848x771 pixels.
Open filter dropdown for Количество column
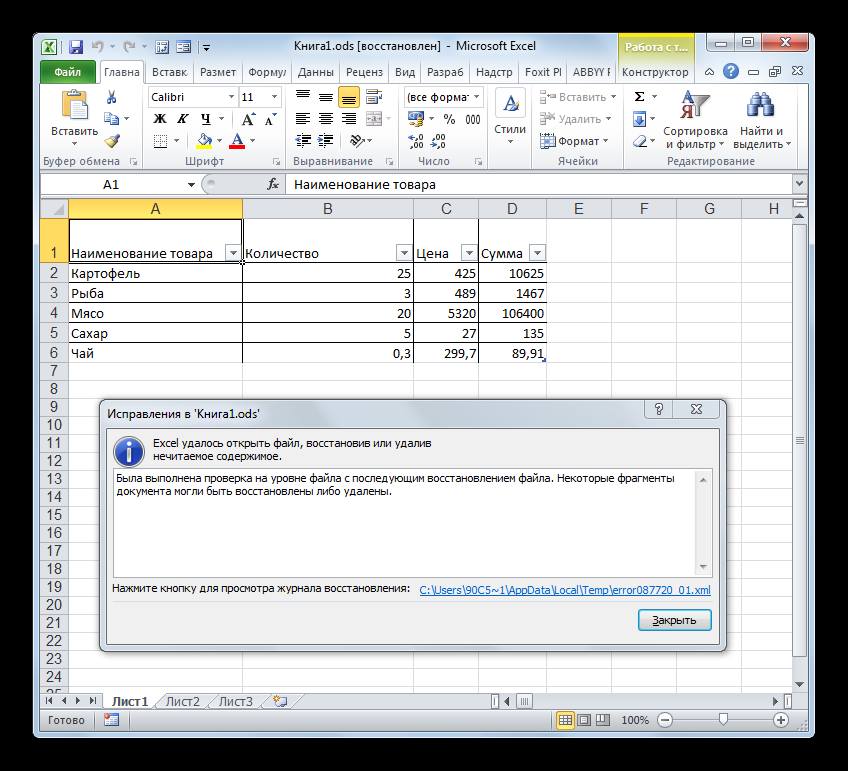pos(404,253)
